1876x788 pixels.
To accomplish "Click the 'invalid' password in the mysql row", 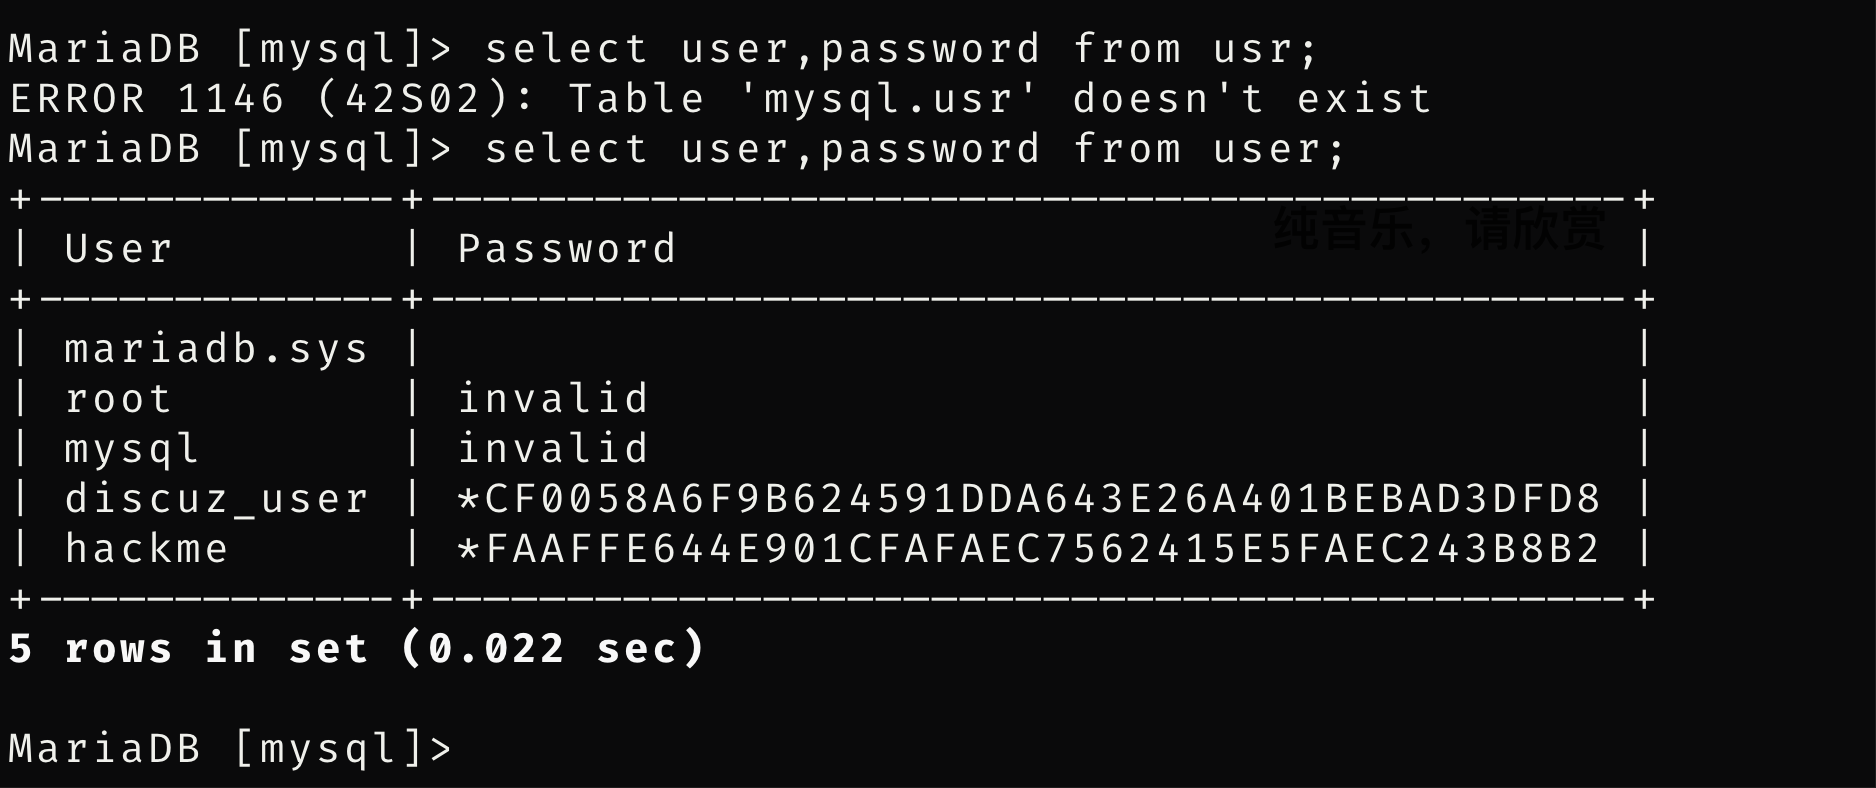I will tap(553, 449).
